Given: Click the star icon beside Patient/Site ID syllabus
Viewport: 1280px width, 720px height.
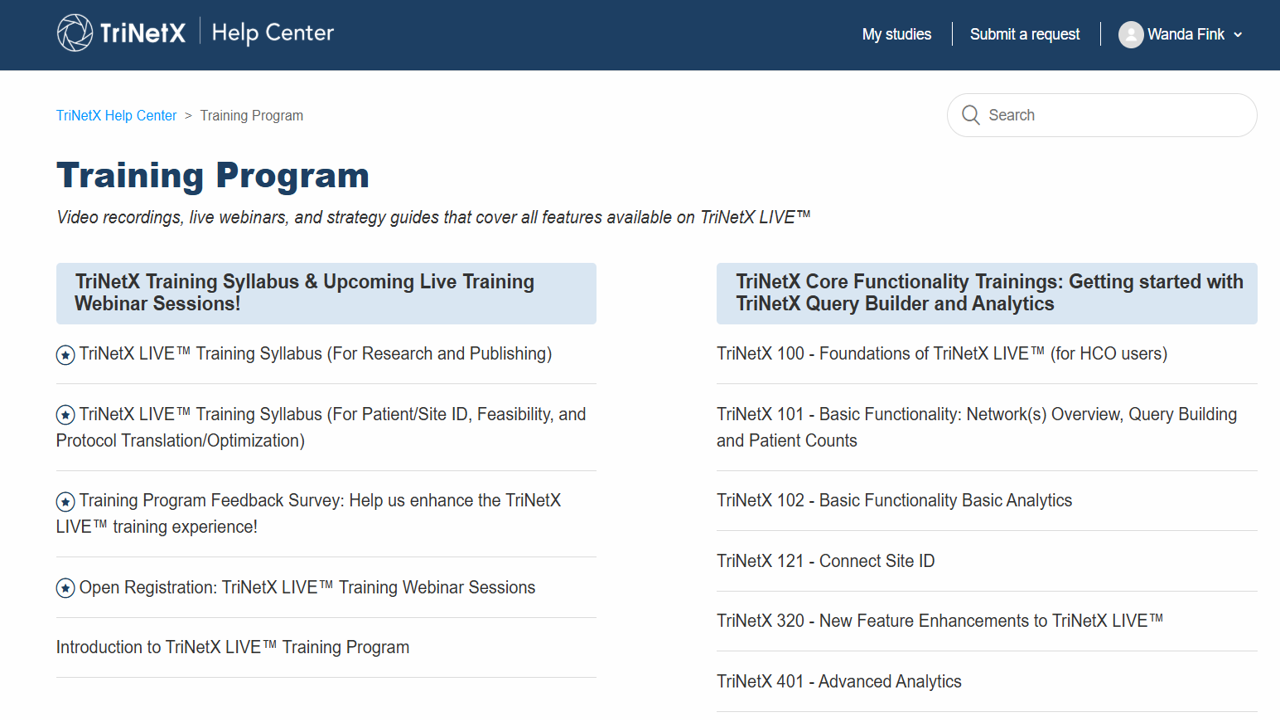Looking at the screenshot, I should pos(65,414).
